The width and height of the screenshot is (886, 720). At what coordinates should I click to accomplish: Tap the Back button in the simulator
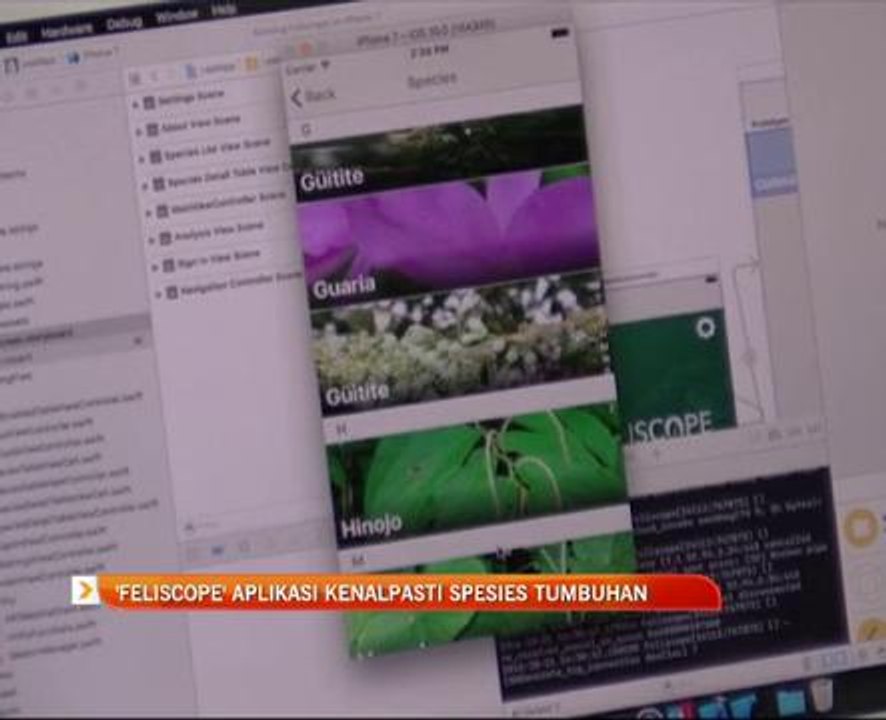314,96
